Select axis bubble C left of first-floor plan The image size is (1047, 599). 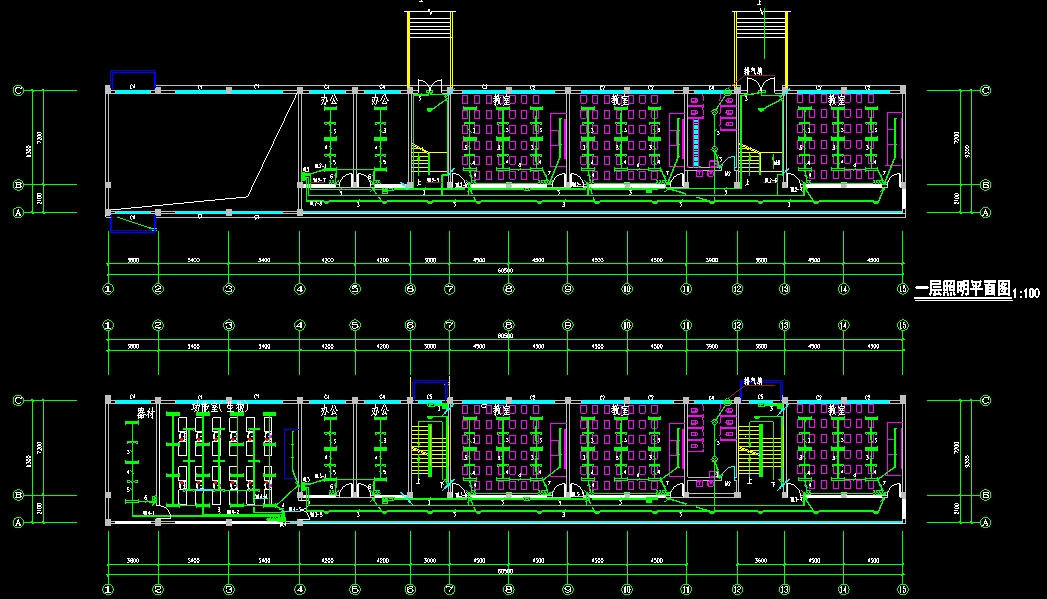click(18, 90)
